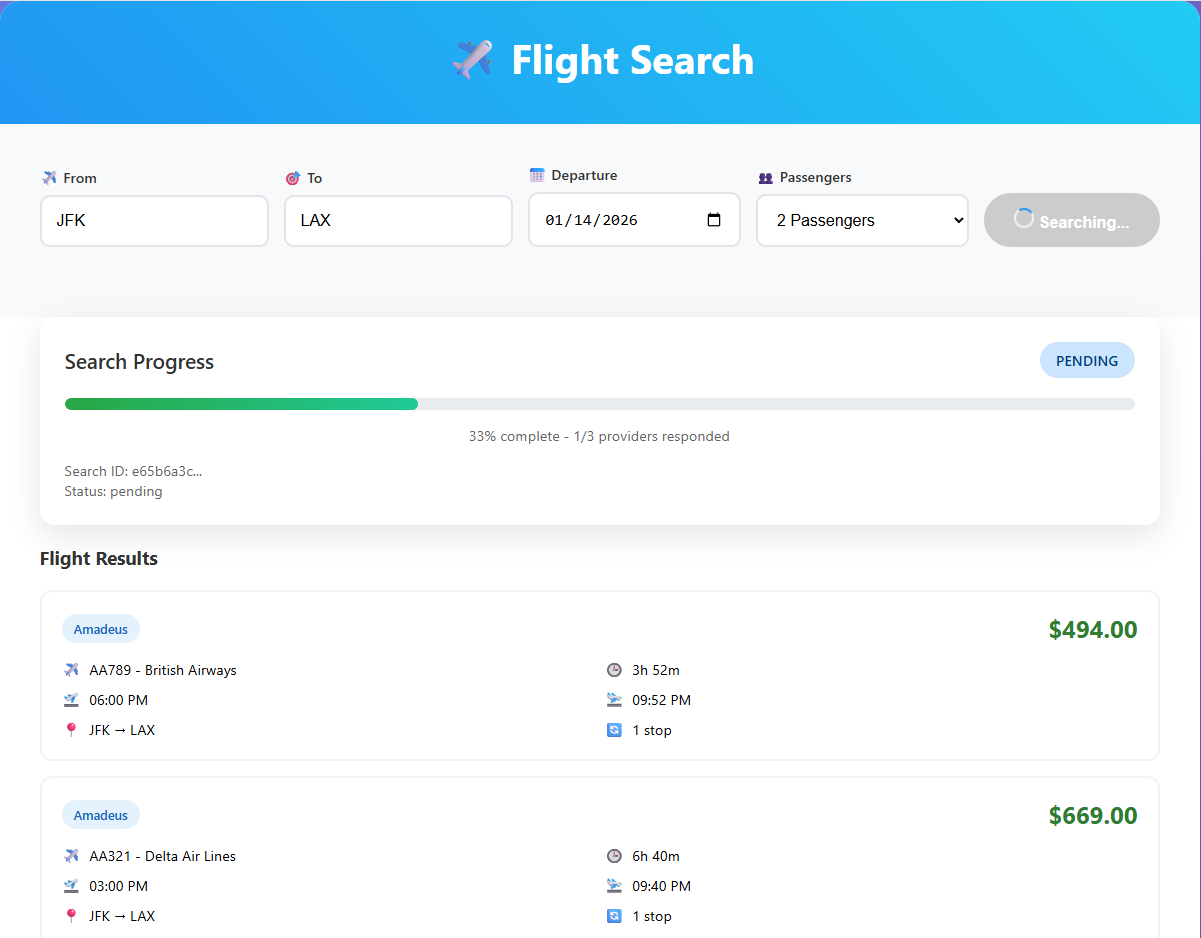The width and height of the screenshot is (1201, 938).
Task: Click the green search progress bar
Action: pos(241,404)
